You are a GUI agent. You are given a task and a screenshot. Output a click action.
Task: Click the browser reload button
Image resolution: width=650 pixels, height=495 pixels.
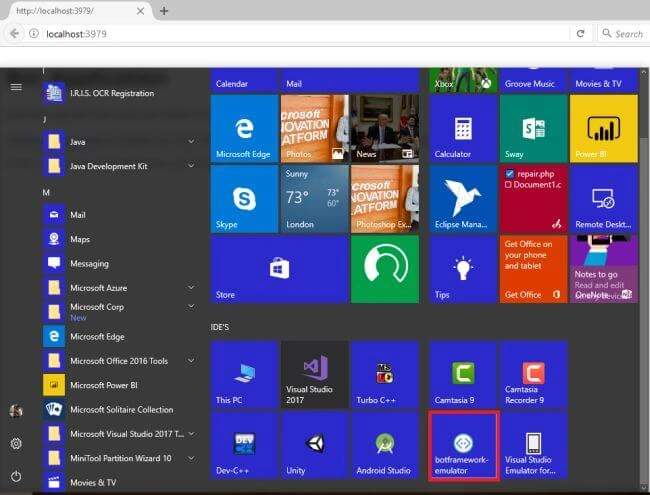point(580,34)
